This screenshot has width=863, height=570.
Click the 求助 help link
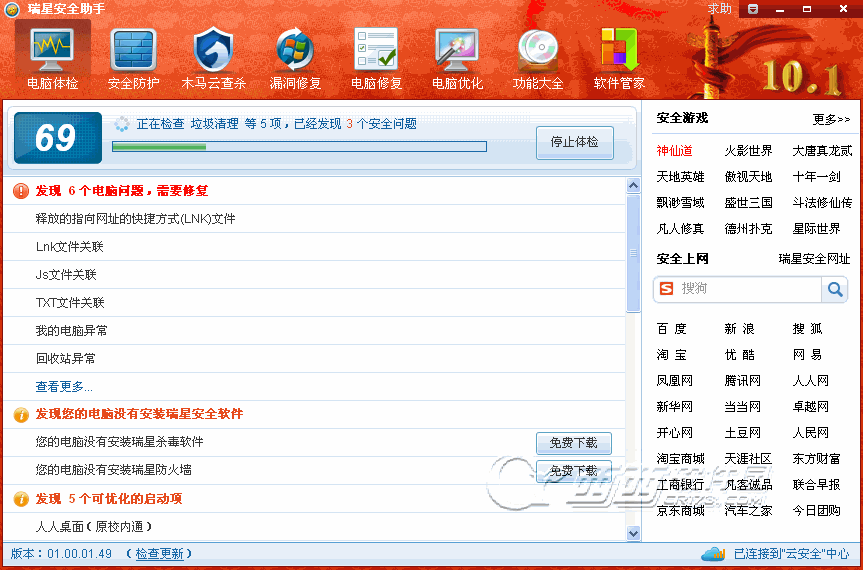(x=719, y=9)
